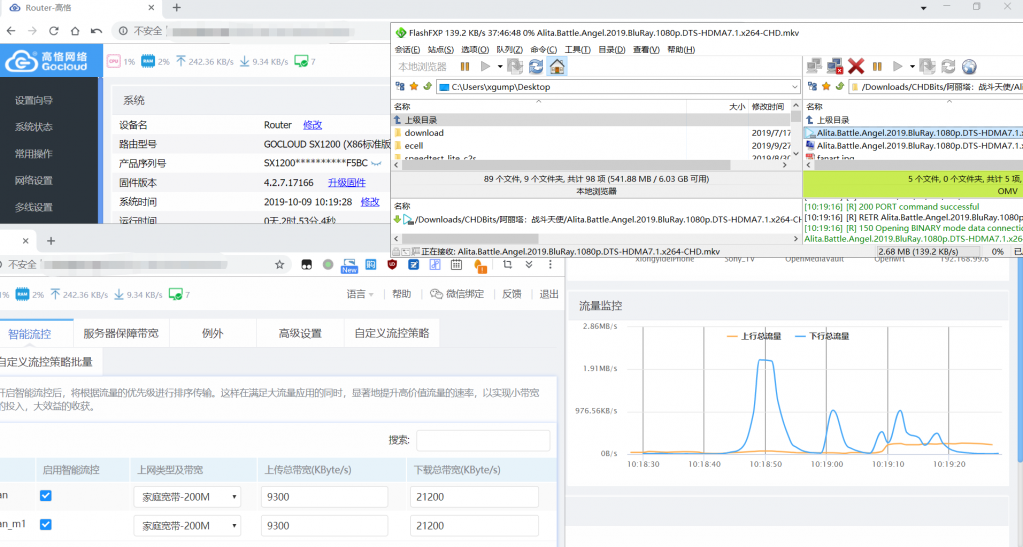The image size is (1023, 547).
Task: Click the local file list horizontal scrollbar
Action: [x=590, y=165]
